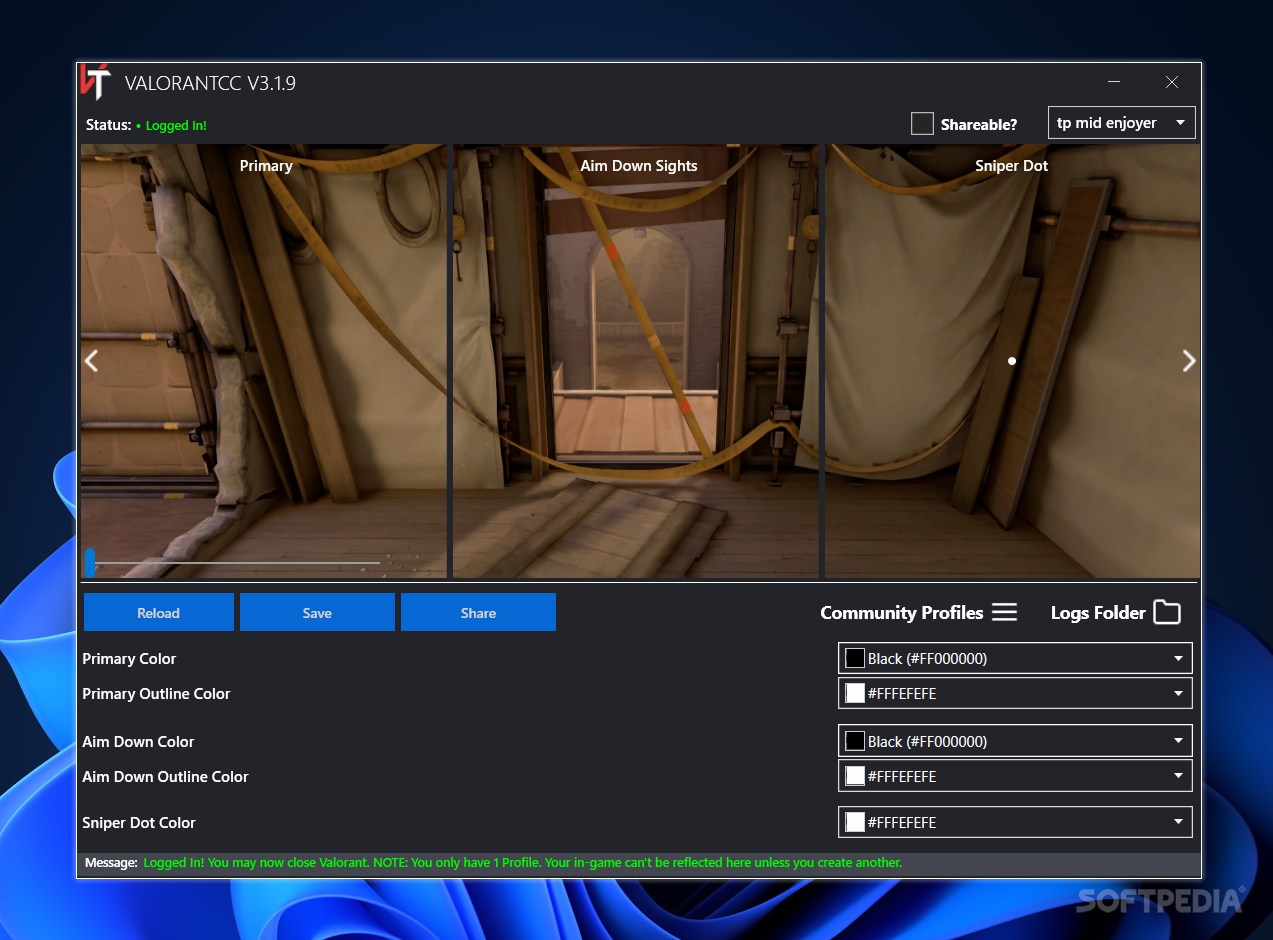Viewport: 1273px width, 940px height.
Task: Click the 'Logged In!' status text
Action: tap(176, 126)
